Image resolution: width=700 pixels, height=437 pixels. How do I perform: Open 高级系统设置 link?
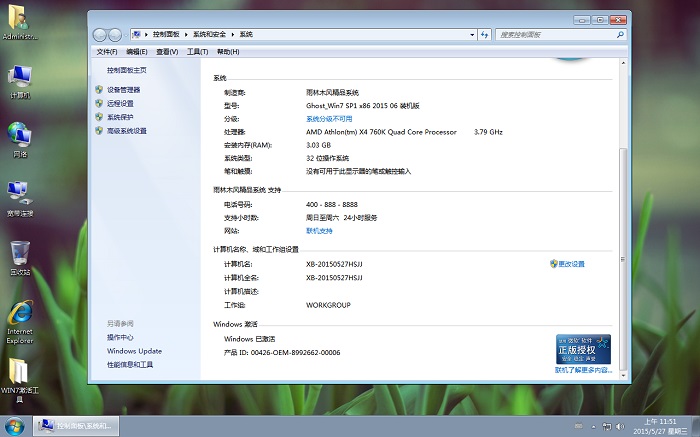click(x=126, y=131)
